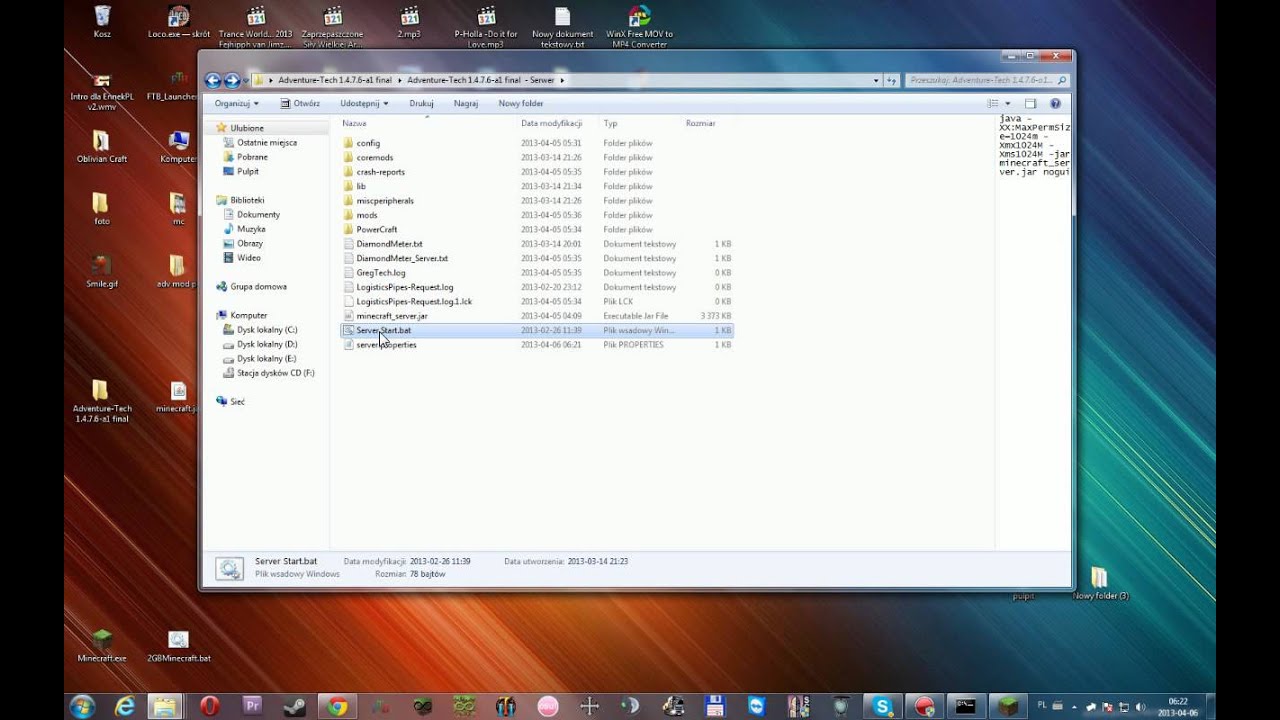1280x720 pixels.
Task: Change view with the view icon
Action: pyautogui.click(x=993, y=103)
